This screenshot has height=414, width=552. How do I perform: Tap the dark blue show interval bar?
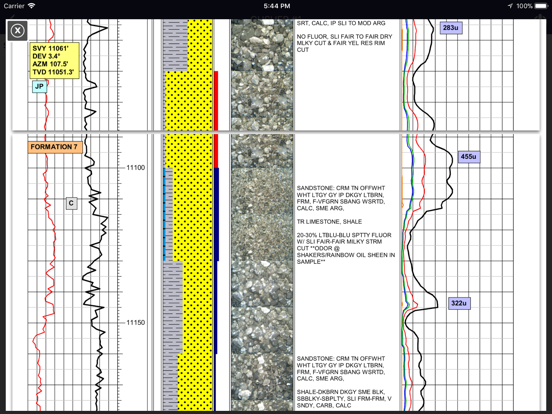(x=217, y=214)
